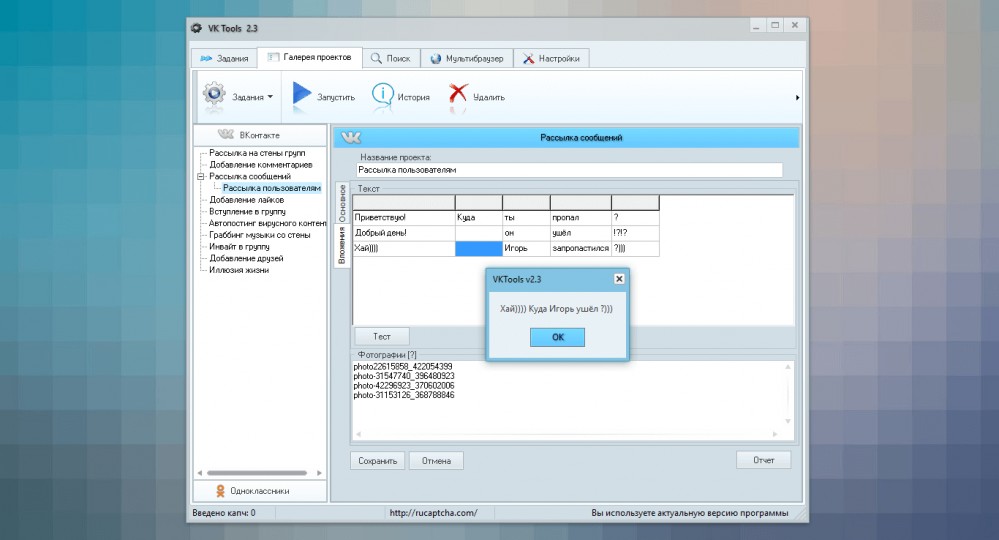
Task: Click the Игорь table cell
Action: click(x=526, y=248)
